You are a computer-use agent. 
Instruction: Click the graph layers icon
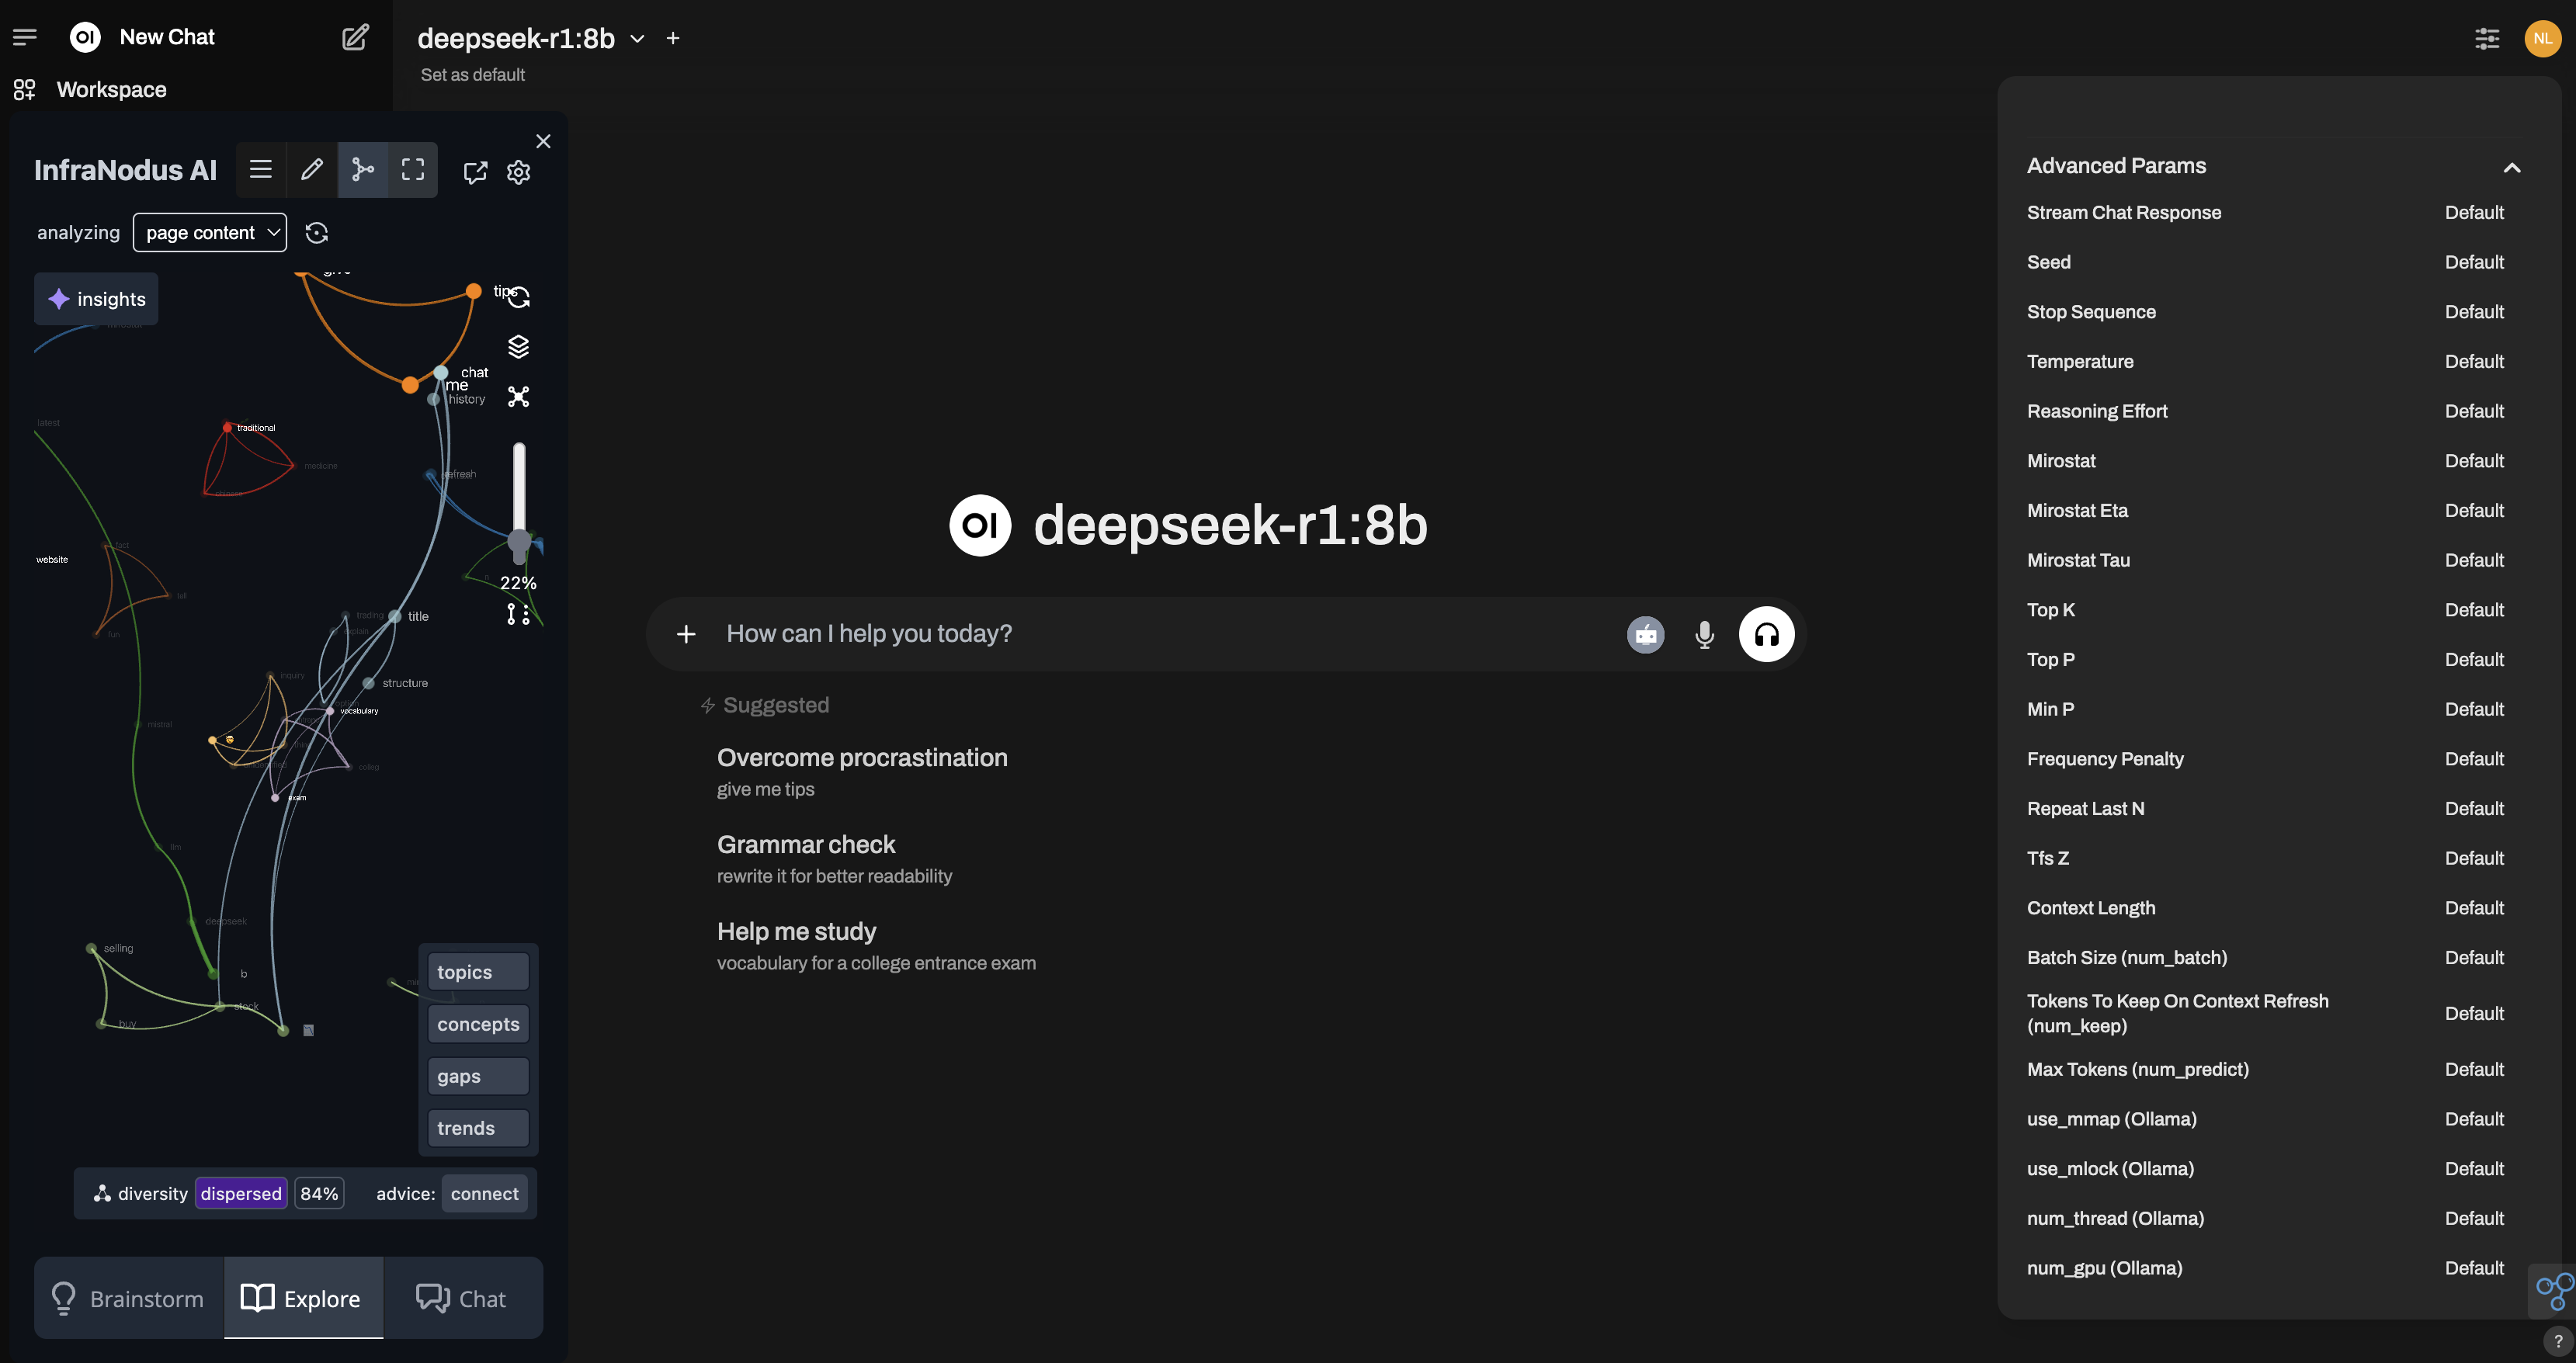click(518, 346)
